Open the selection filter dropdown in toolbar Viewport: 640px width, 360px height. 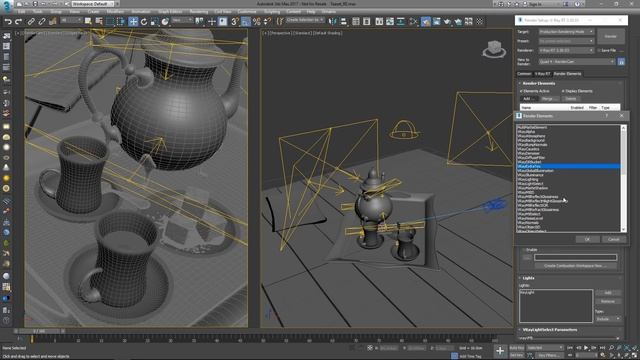(x=71, y=20)
